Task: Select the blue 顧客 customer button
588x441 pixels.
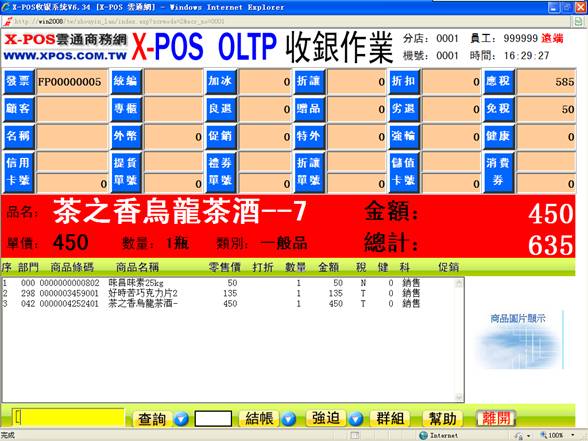Action: pyautogui.click(x=18, y=109)
